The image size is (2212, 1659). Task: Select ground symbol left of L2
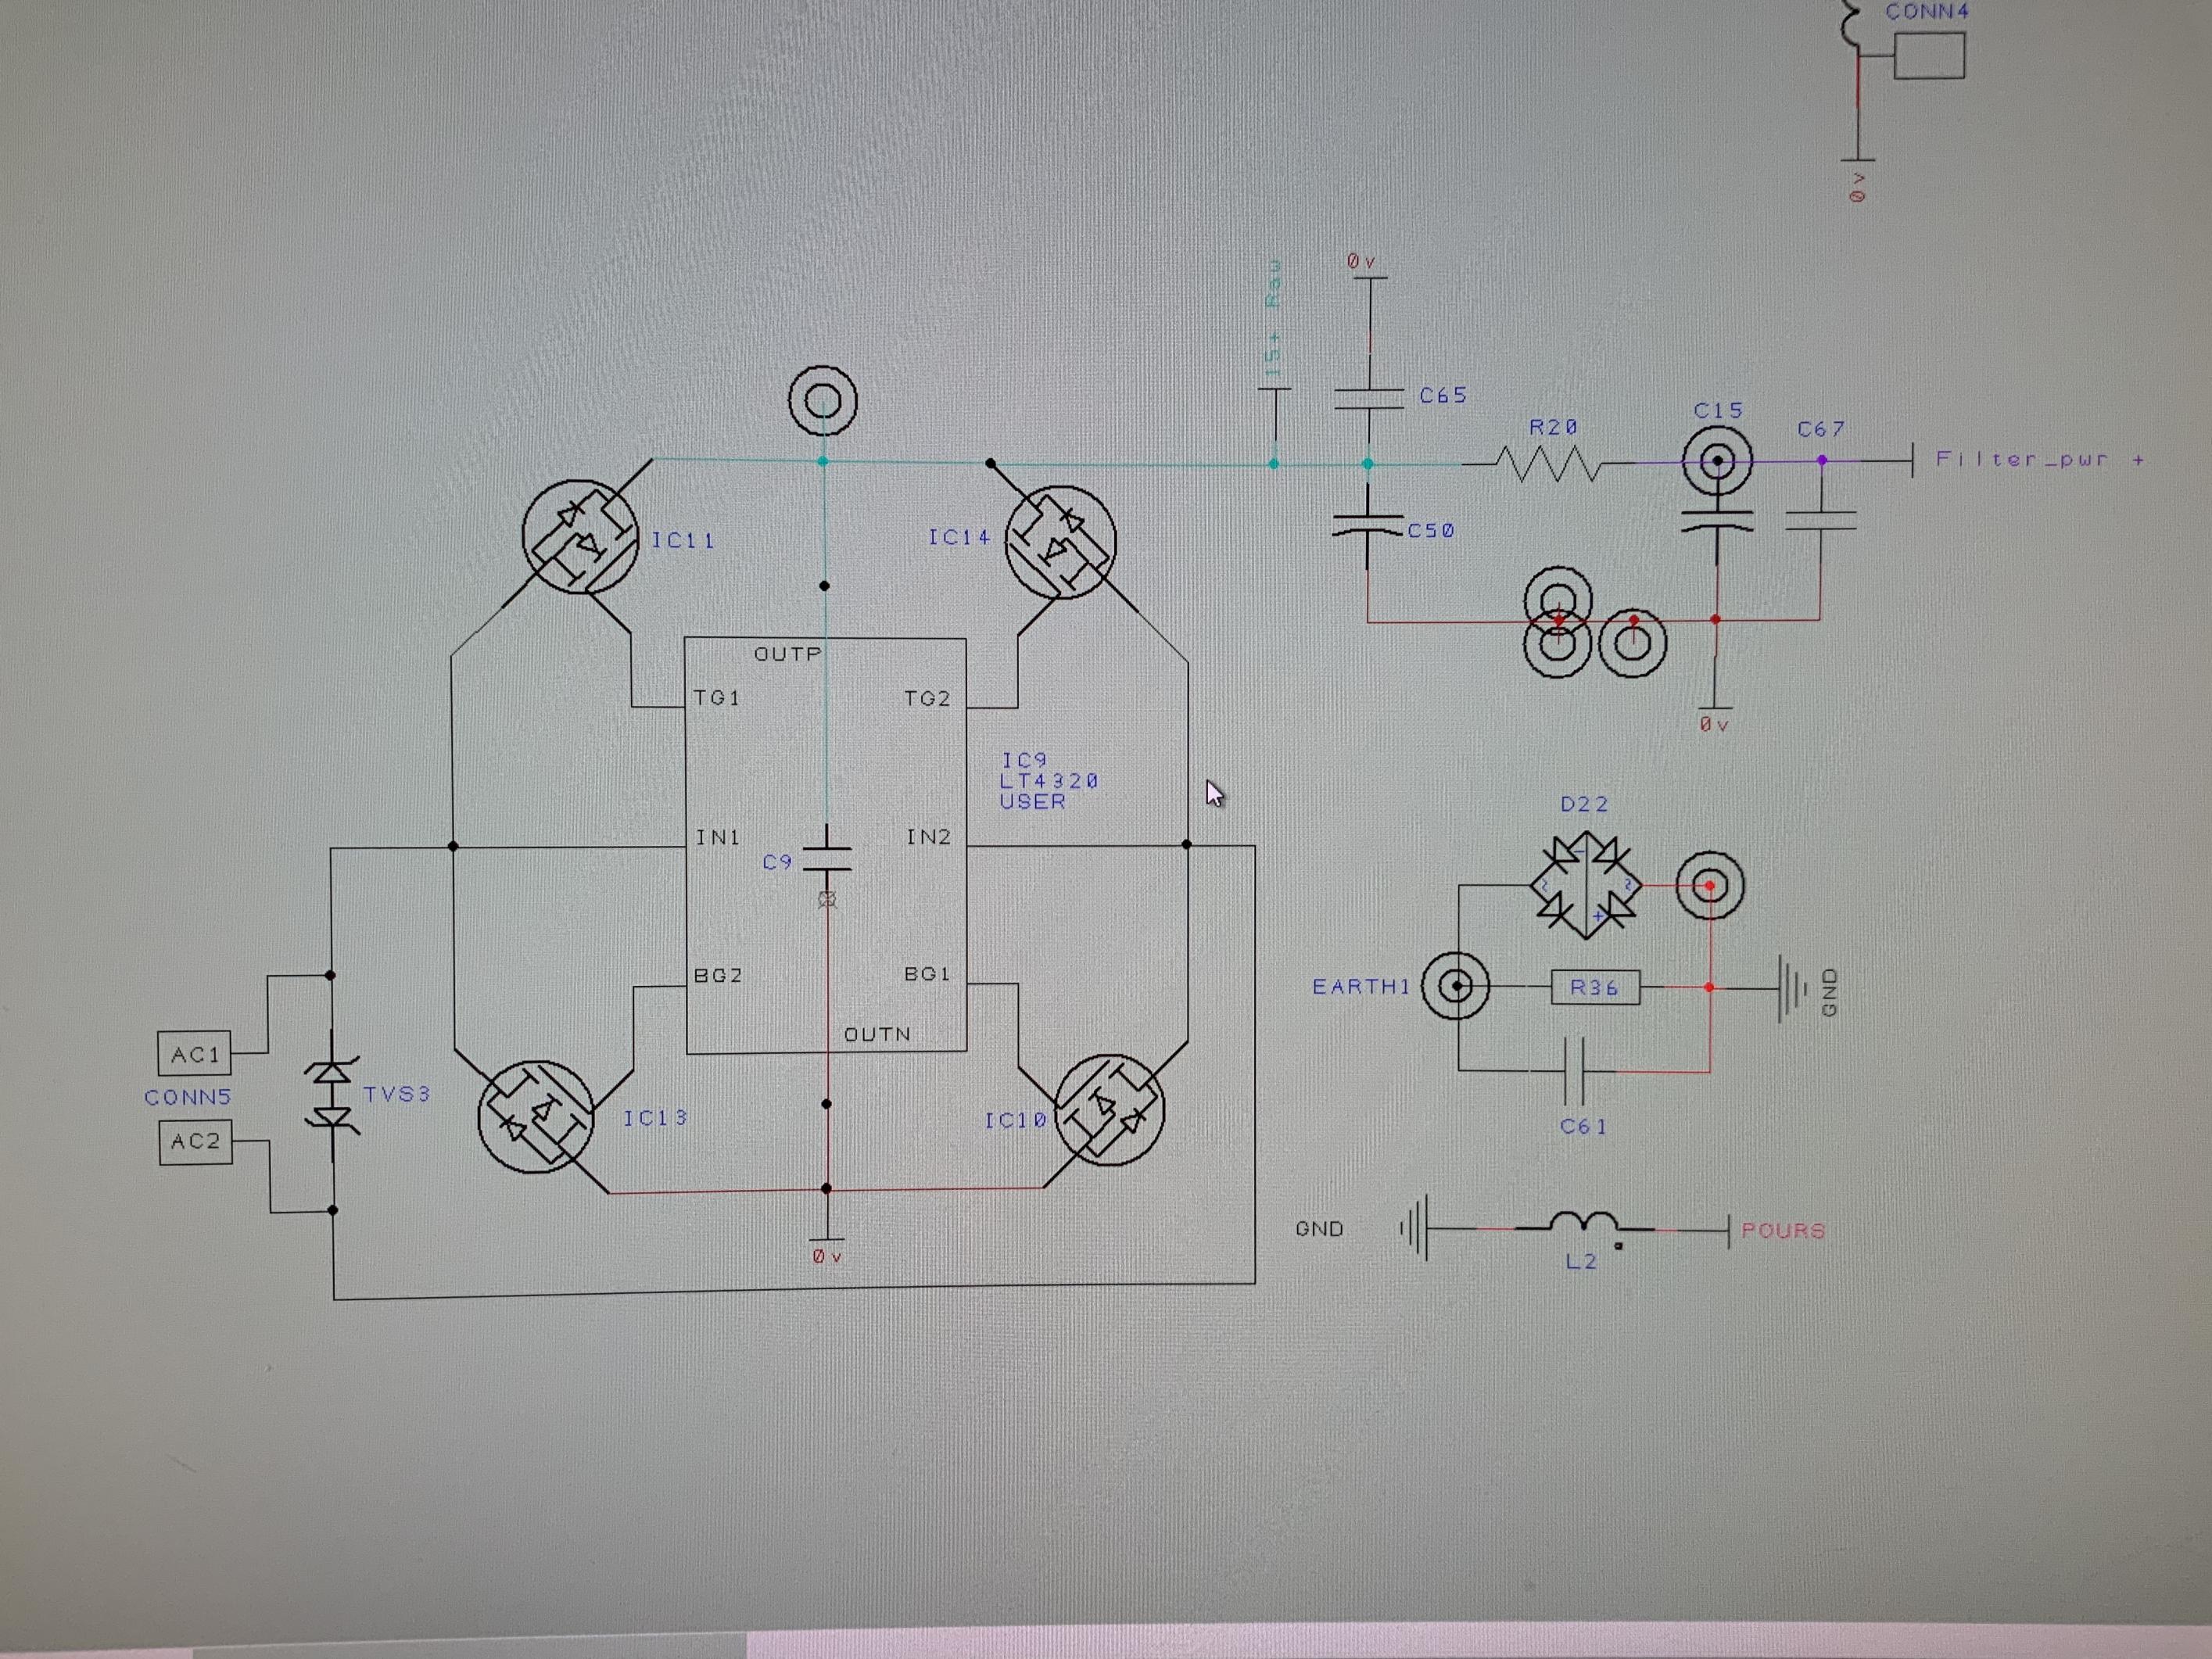[1414, 1227]
